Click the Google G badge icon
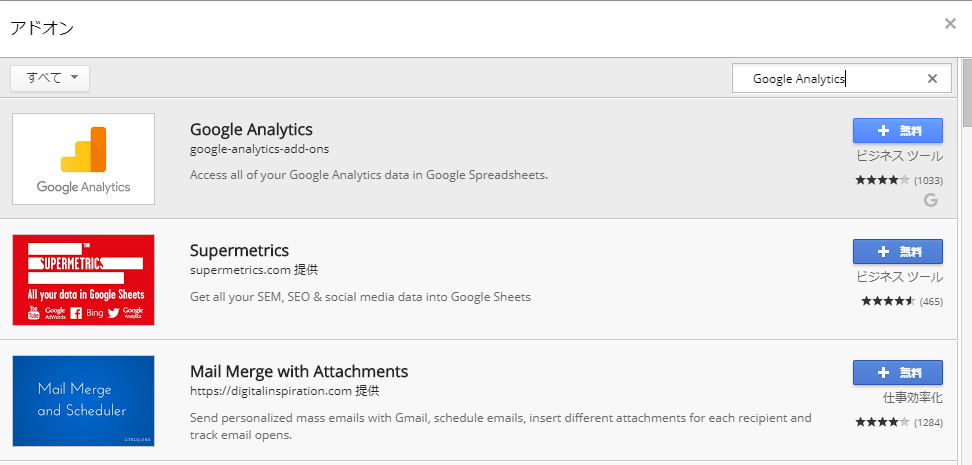Image resolution: width=972 pixels, height=465 pixels. (x=930, y=200)
